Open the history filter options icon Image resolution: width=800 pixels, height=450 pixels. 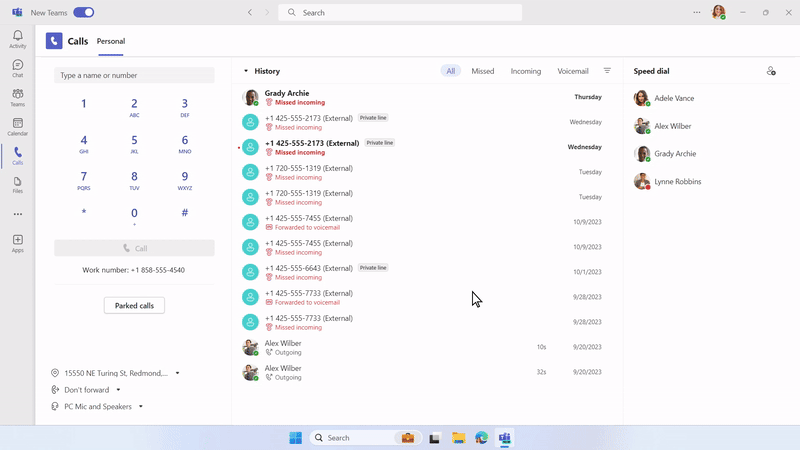coord(607,71)
